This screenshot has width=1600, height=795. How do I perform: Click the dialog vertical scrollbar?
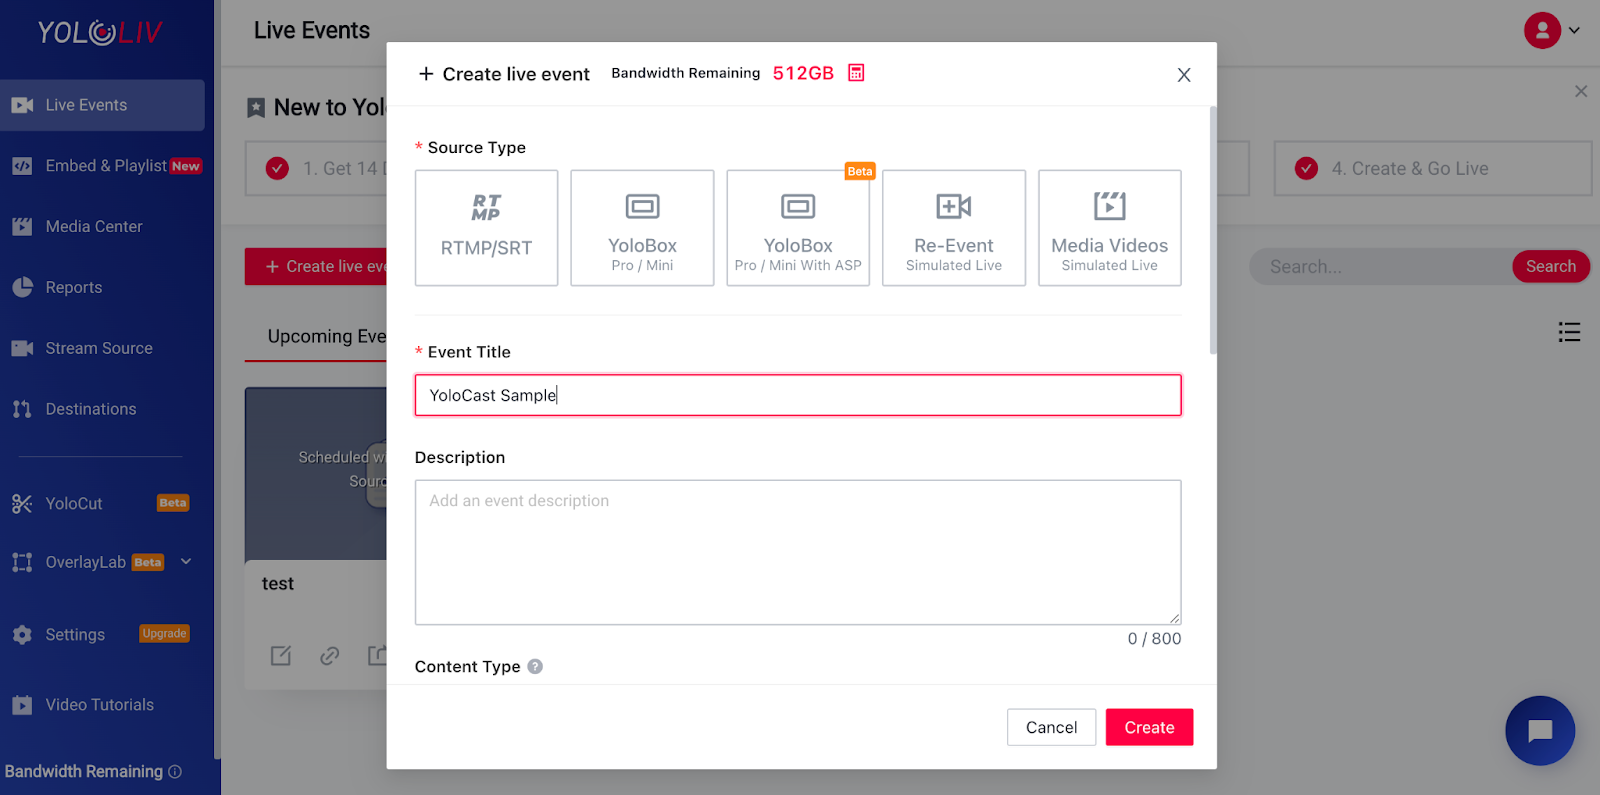(1213, 230)
